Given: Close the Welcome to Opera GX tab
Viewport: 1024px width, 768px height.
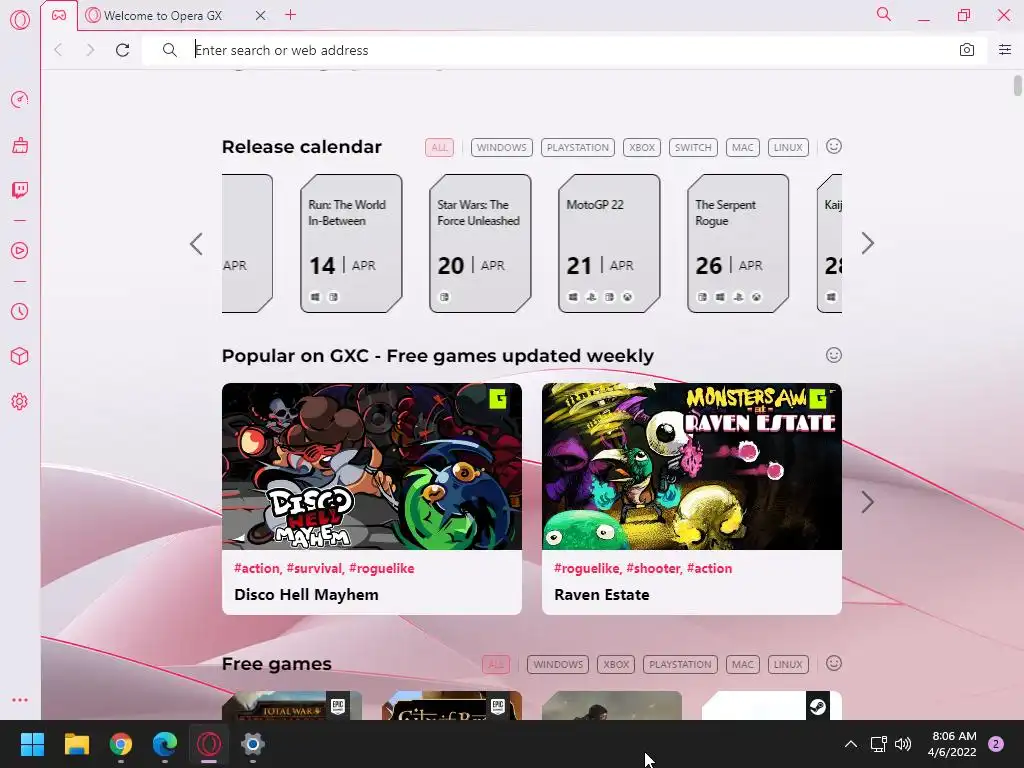Looking at the screenshot, I should 260,15.
